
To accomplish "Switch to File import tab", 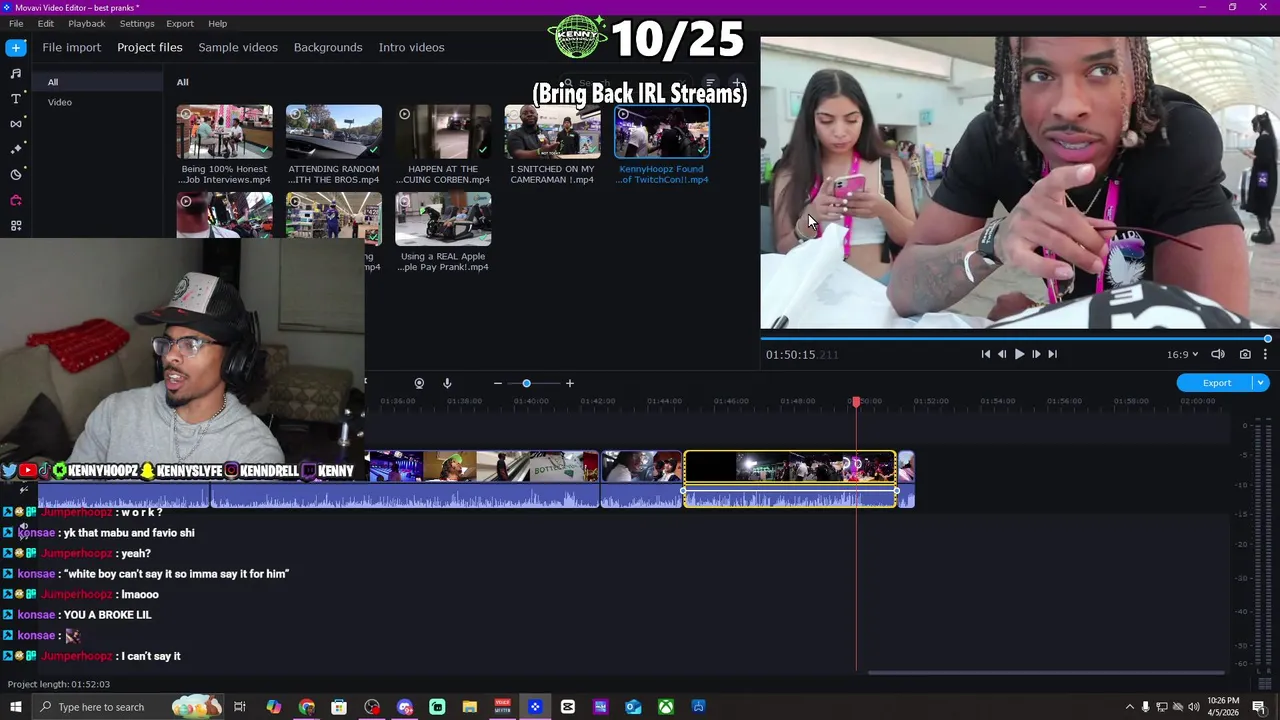I will pos(71,47).
